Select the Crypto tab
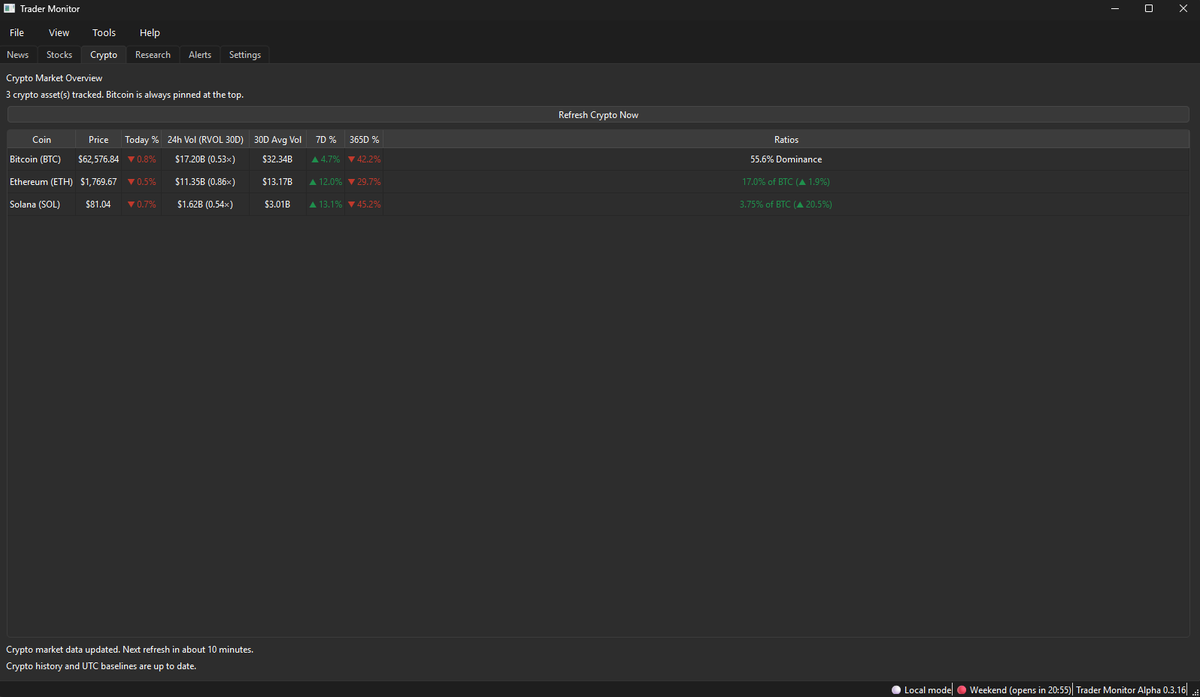This screenshot has width=1200, height=697. pos(103,55)
